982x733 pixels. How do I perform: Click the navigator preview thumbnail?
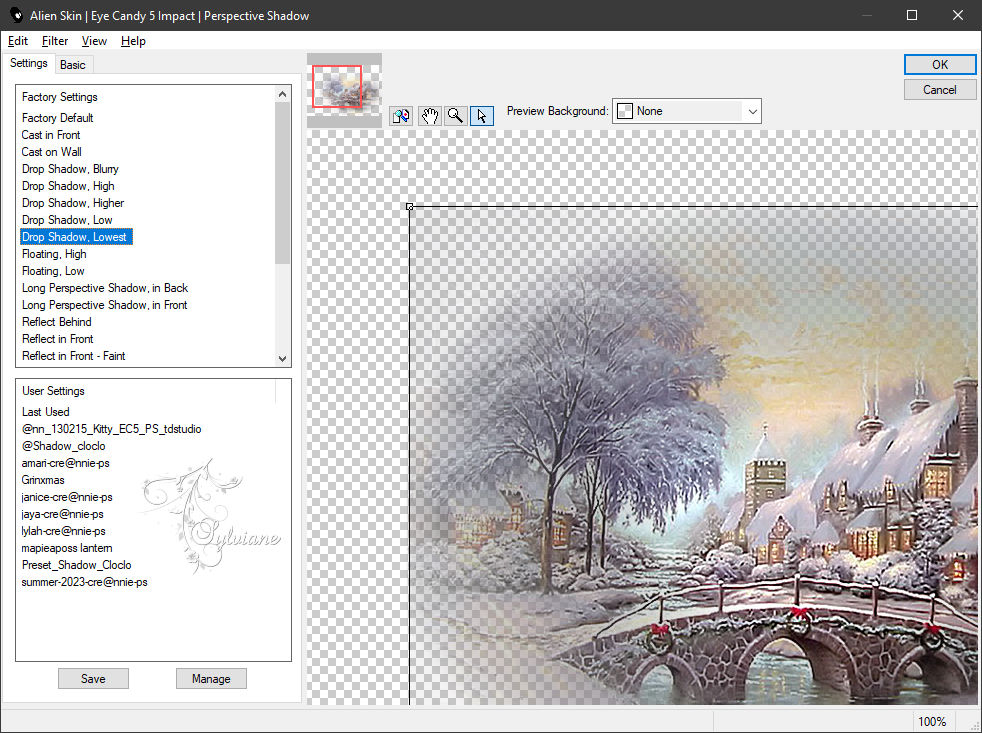pyautogui.click(x=344, y=90)
